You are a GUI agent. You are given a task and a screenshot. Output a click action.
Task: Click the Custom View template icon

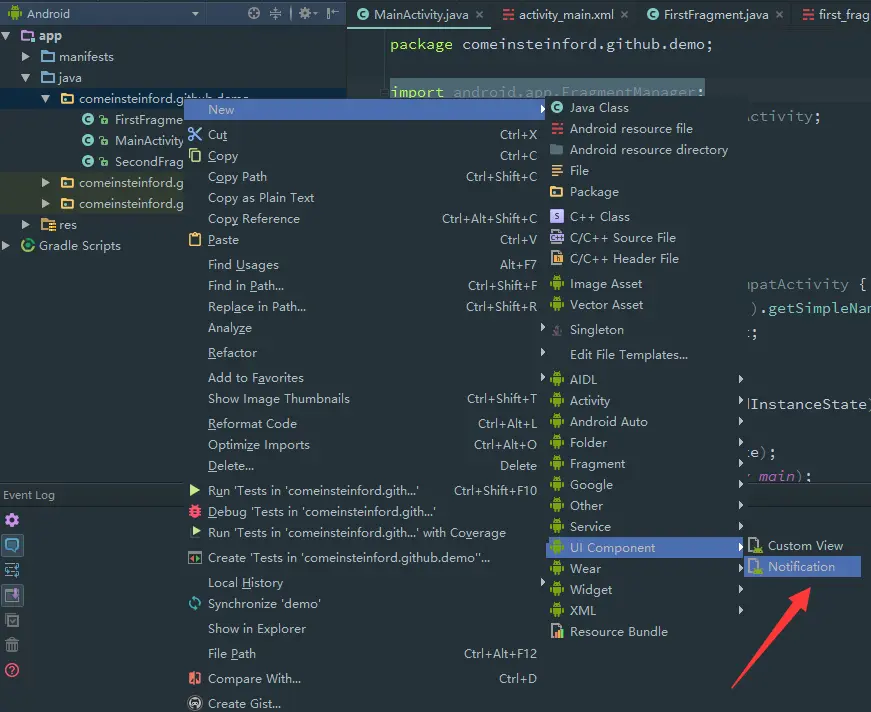point(754,545)
